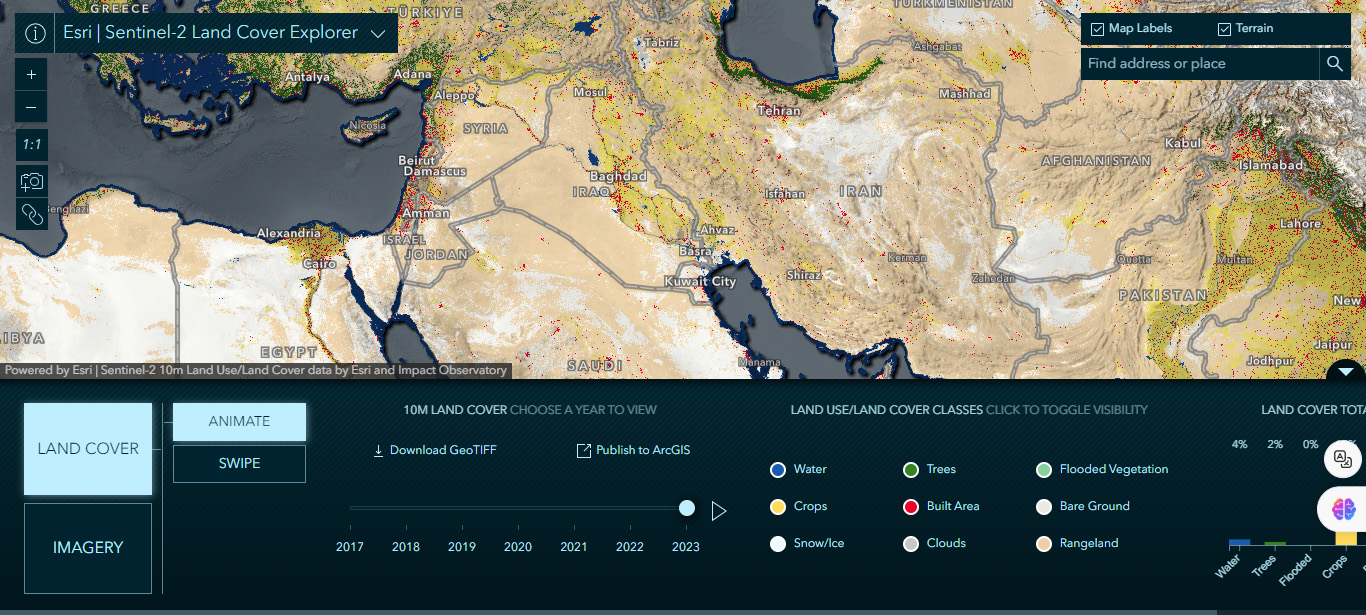Collapse the bottom panel with arrow
The image size is (1366, 615).
pyautogui.click(x=1345, y=371)
